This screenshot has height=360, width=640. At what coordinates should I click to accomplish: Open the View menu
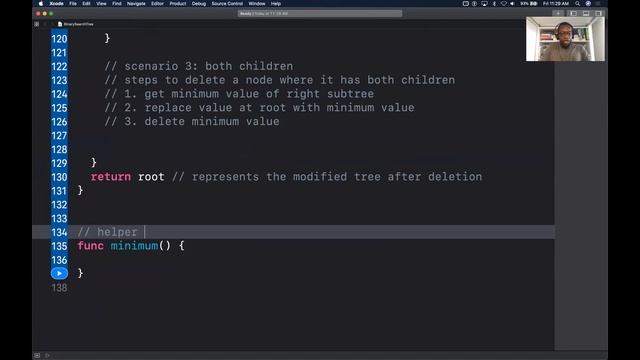coord(101,4)
